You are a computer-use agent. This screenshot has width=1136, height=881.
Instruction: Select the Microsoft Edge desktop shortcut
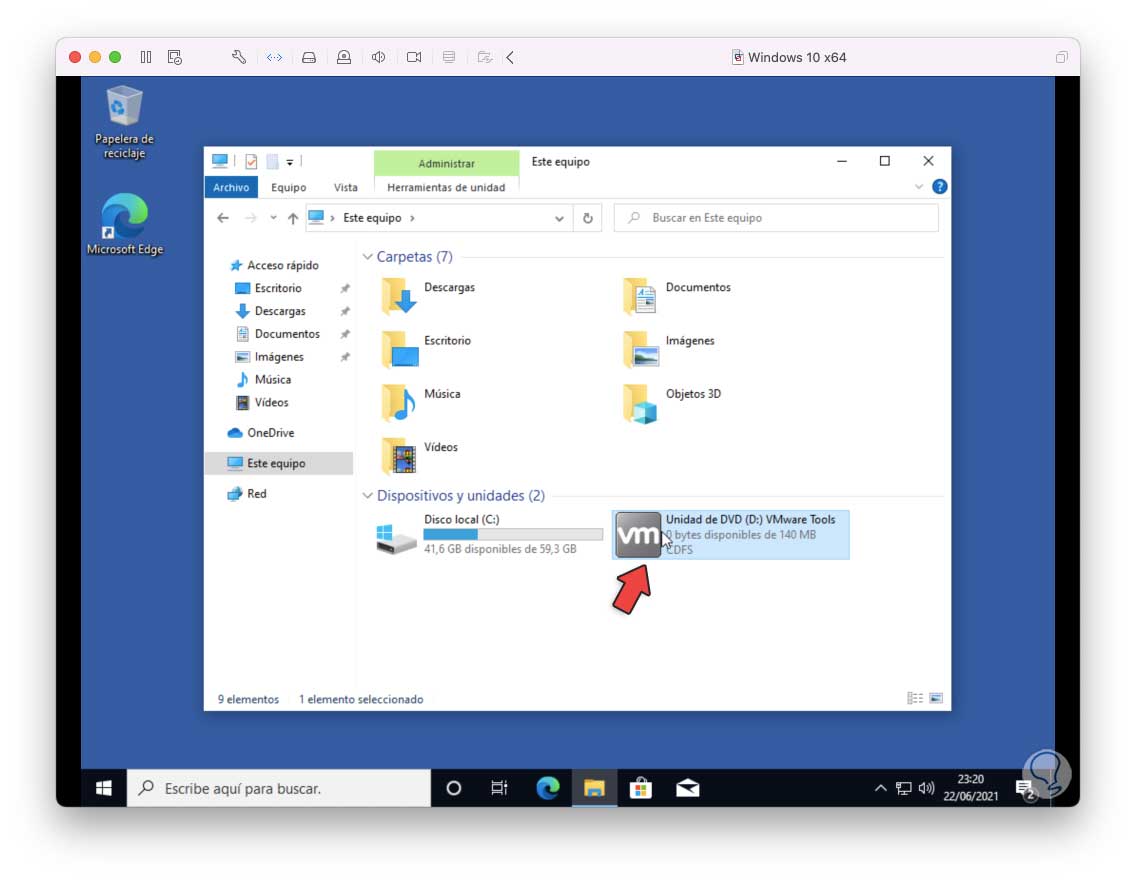(x=125, y=225)
